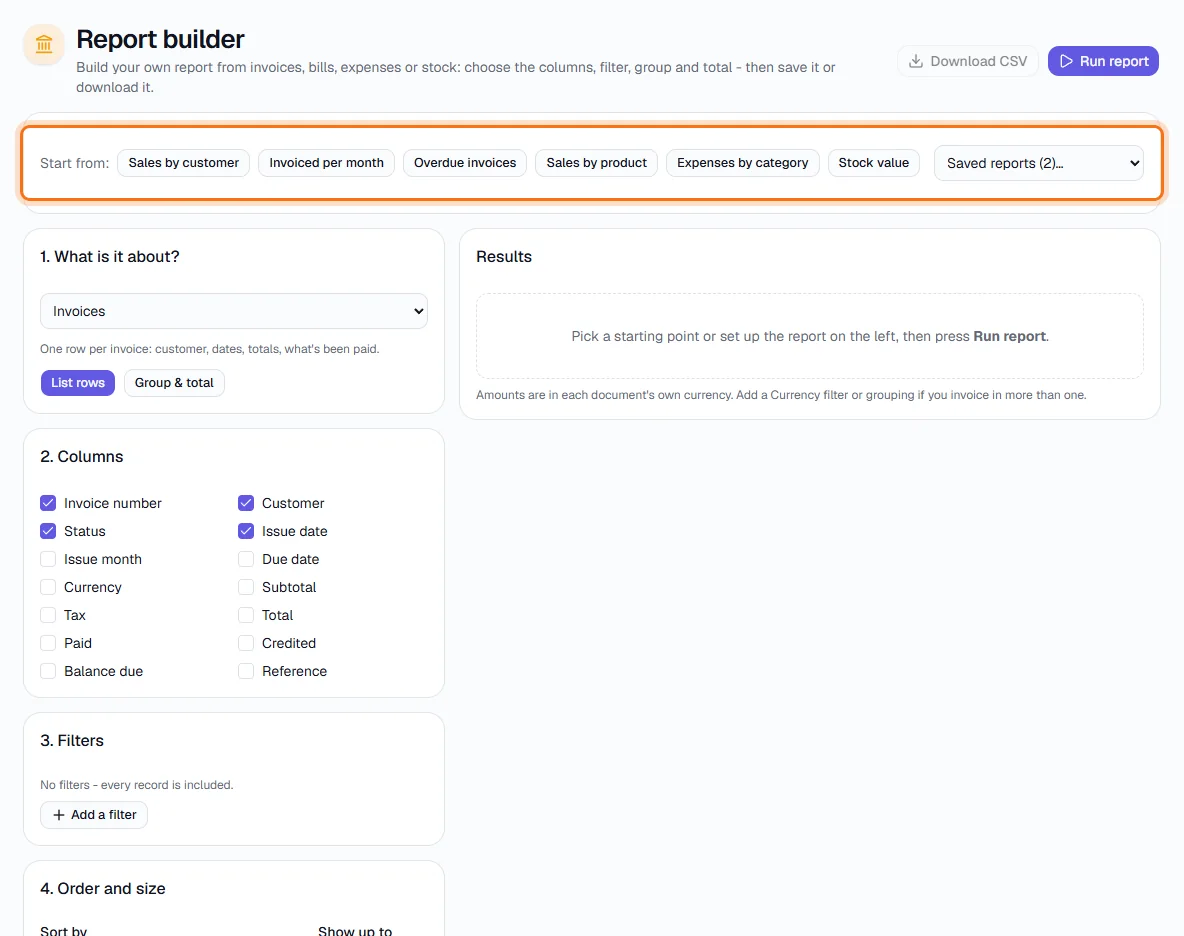
Task: Click the 'Pick a starting point' placeholder message
Action: pos(809,336)
